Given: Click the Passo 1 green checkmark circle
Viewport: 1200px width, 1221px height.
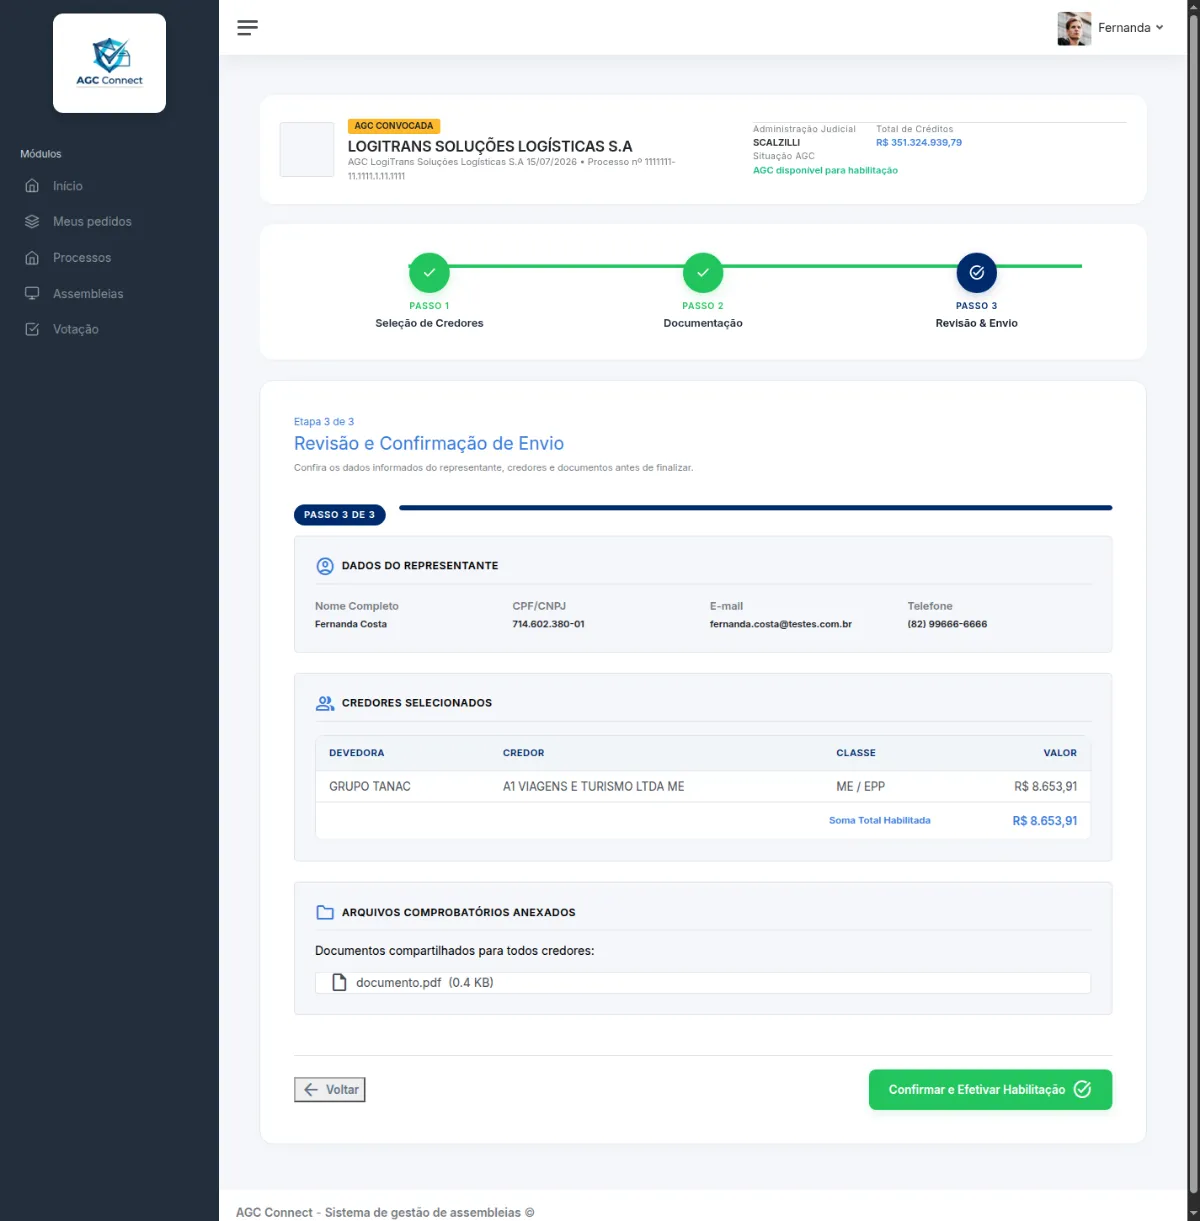Looking at the screenshot, I should click(429, 272).
